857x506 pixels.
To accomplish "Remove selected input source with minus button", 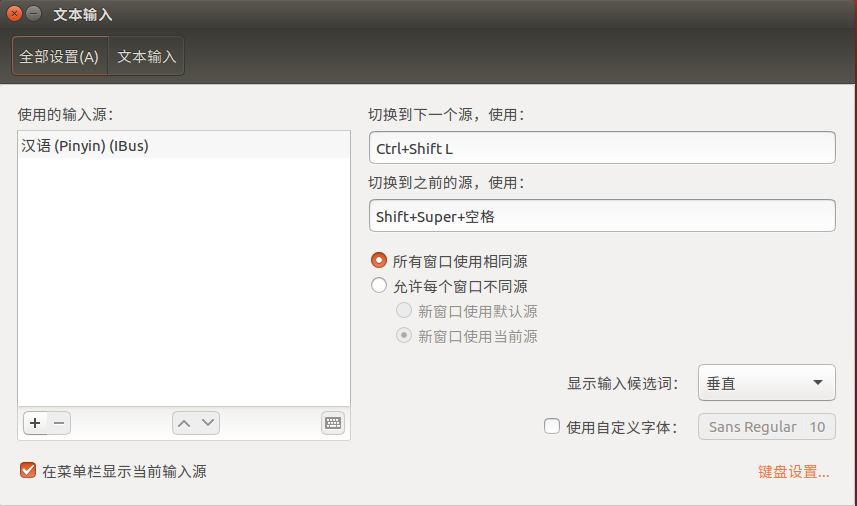I will click(59, 423).
